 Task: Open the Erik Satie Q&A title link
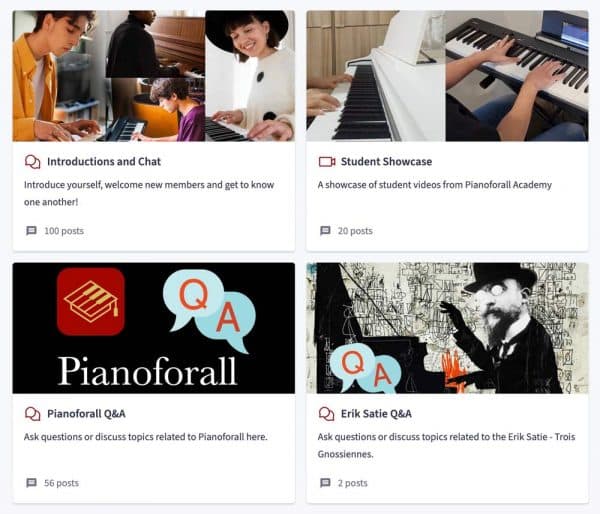[x=376, y=414]
